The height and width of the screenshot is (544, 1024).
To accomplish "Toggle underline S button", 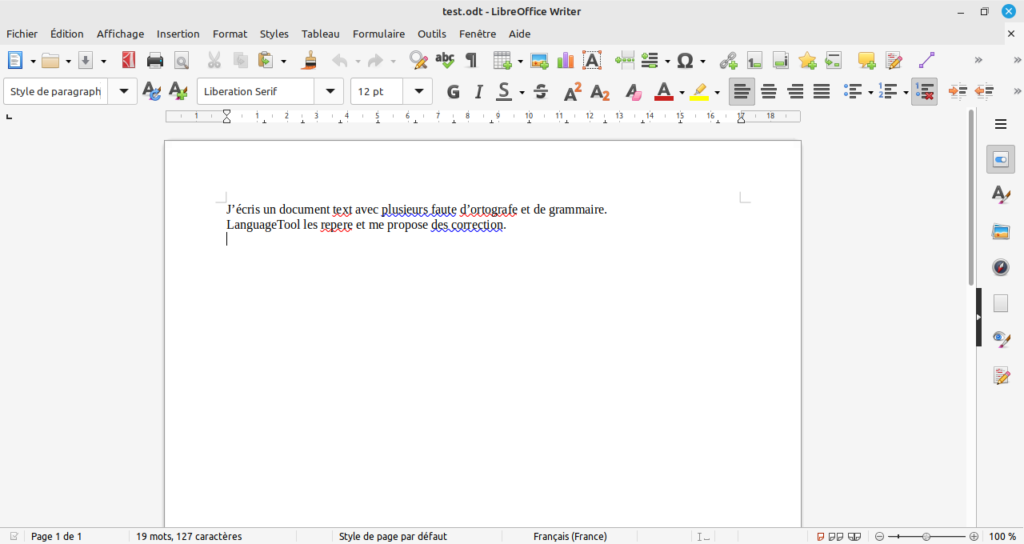I will point(504,91).
